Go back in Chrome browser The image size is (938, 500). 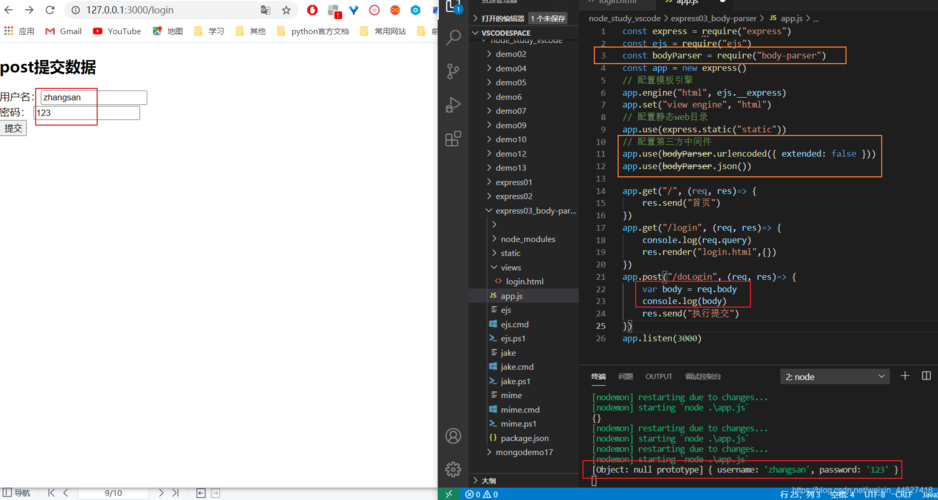(x=9, y=10)
